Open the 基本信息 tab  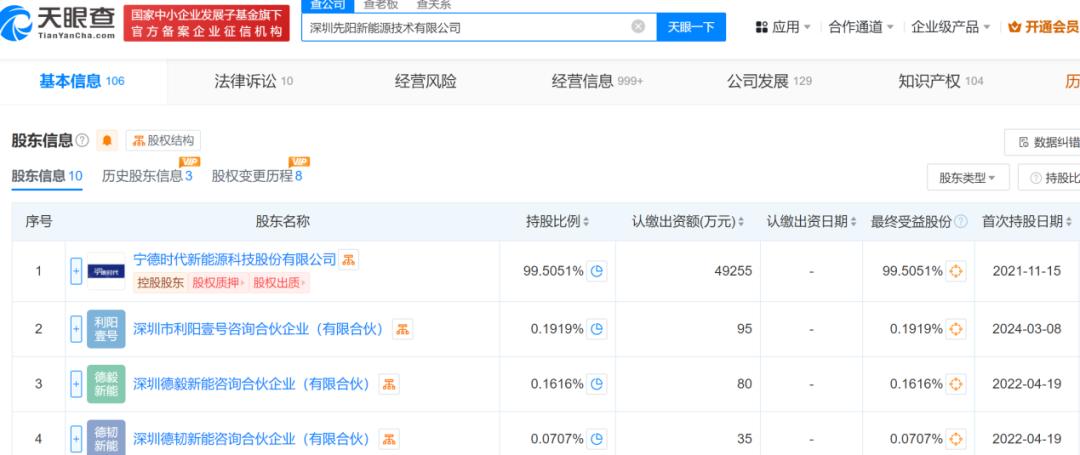[x=81, y=81]
